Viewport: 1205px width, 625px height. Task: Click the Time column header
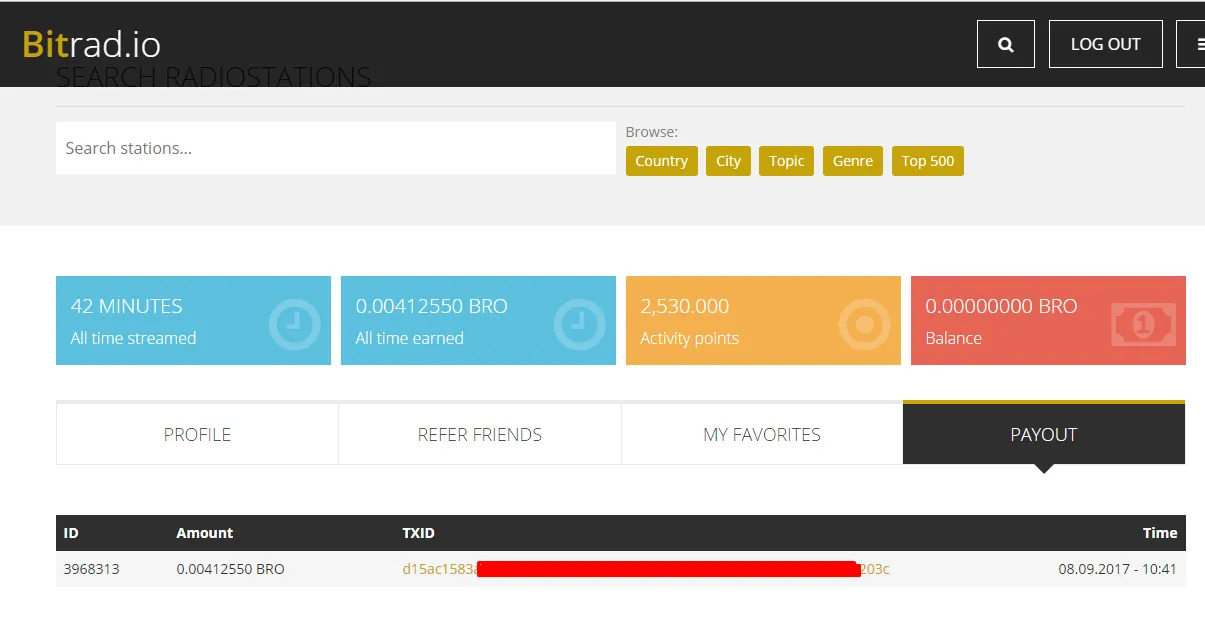click(x=1160, y=533)
